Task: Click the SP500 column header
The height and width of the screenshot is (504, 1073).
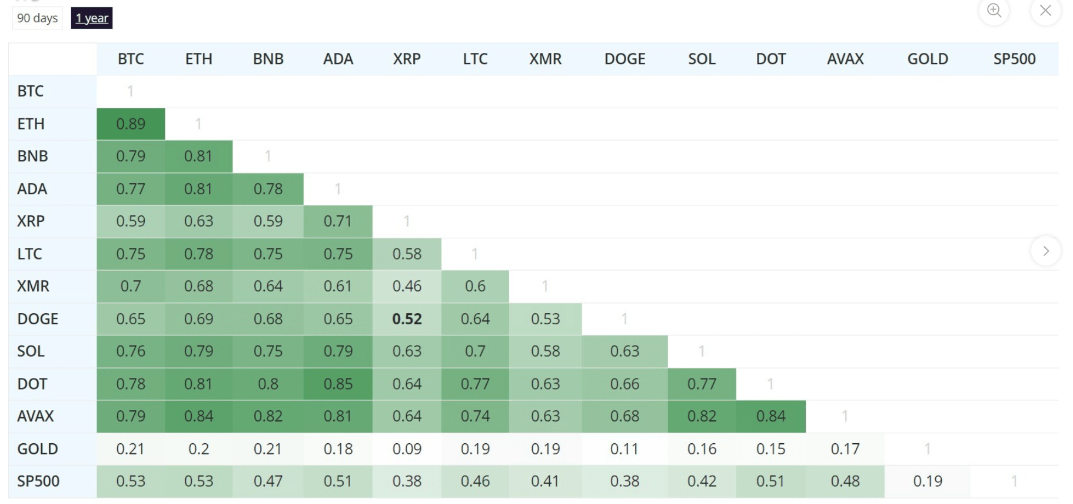Action: point(1014,59)
